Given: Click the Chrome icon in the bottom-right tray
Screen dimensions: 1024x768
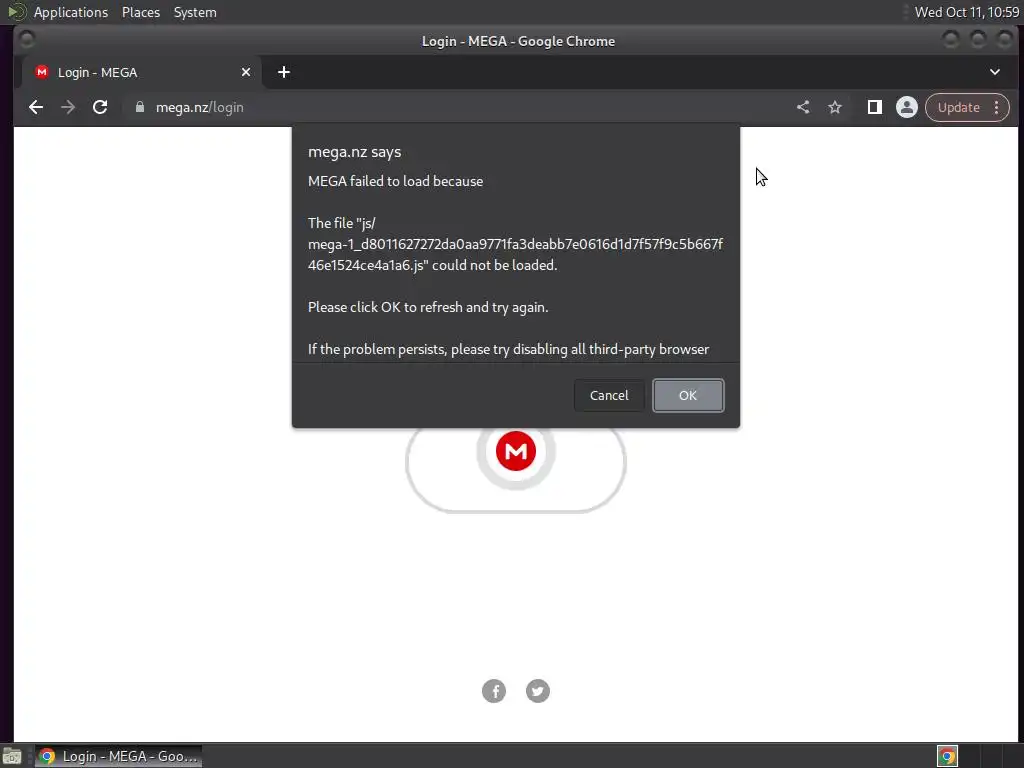Looking at the screenshot, I should click(x=947, y=756).
